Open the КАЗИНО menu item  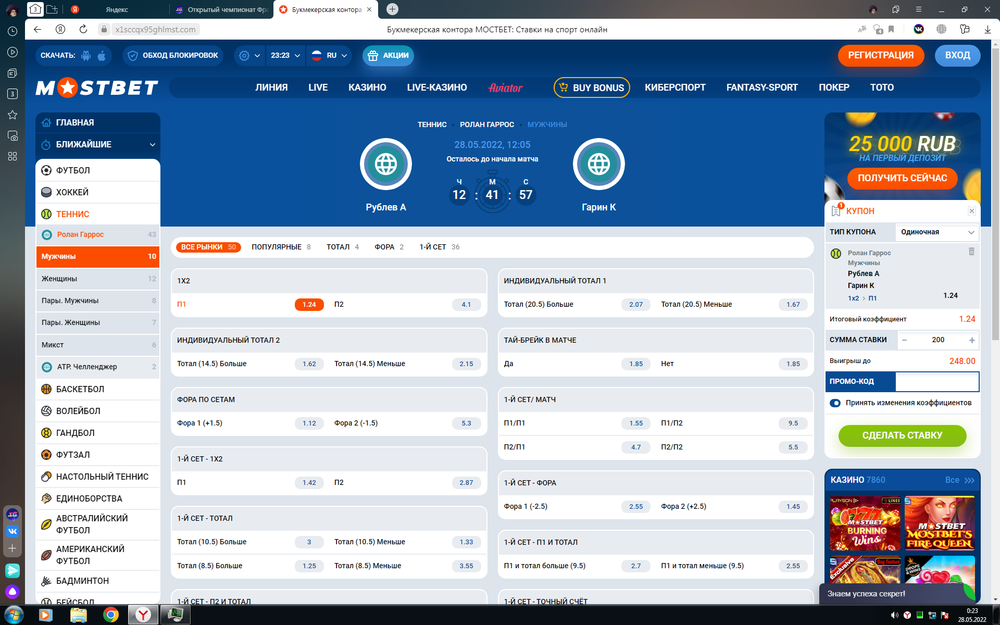click(367, 87)
